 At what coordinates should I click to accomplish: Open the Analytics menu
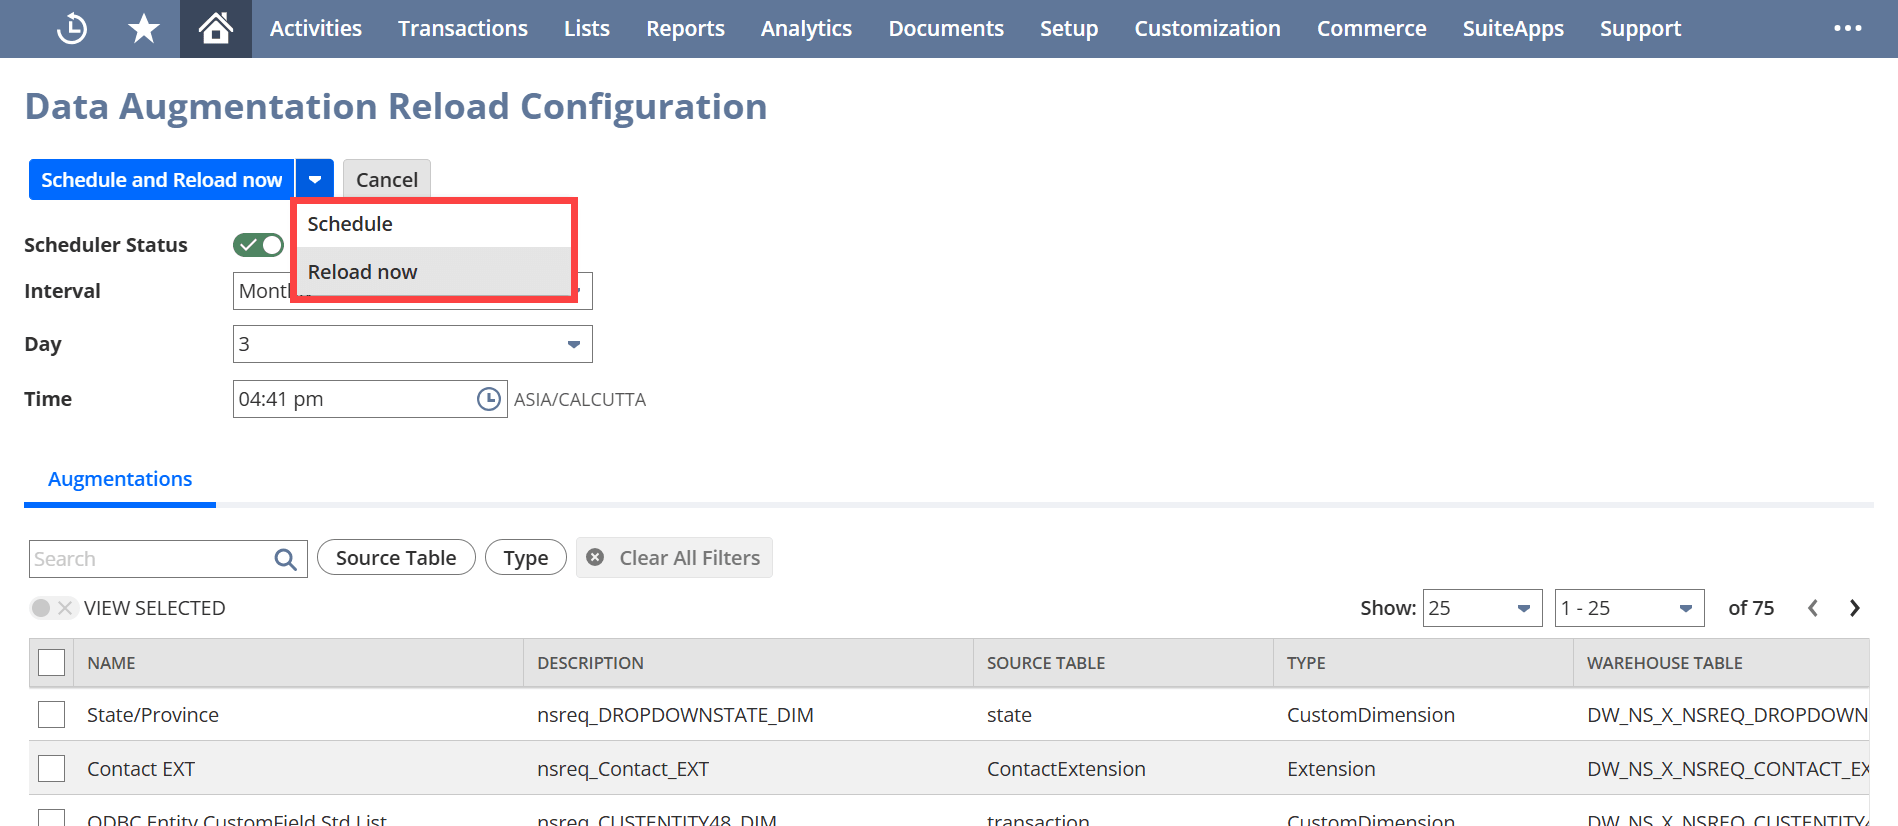pyautogui.click(x=807, y=29)
